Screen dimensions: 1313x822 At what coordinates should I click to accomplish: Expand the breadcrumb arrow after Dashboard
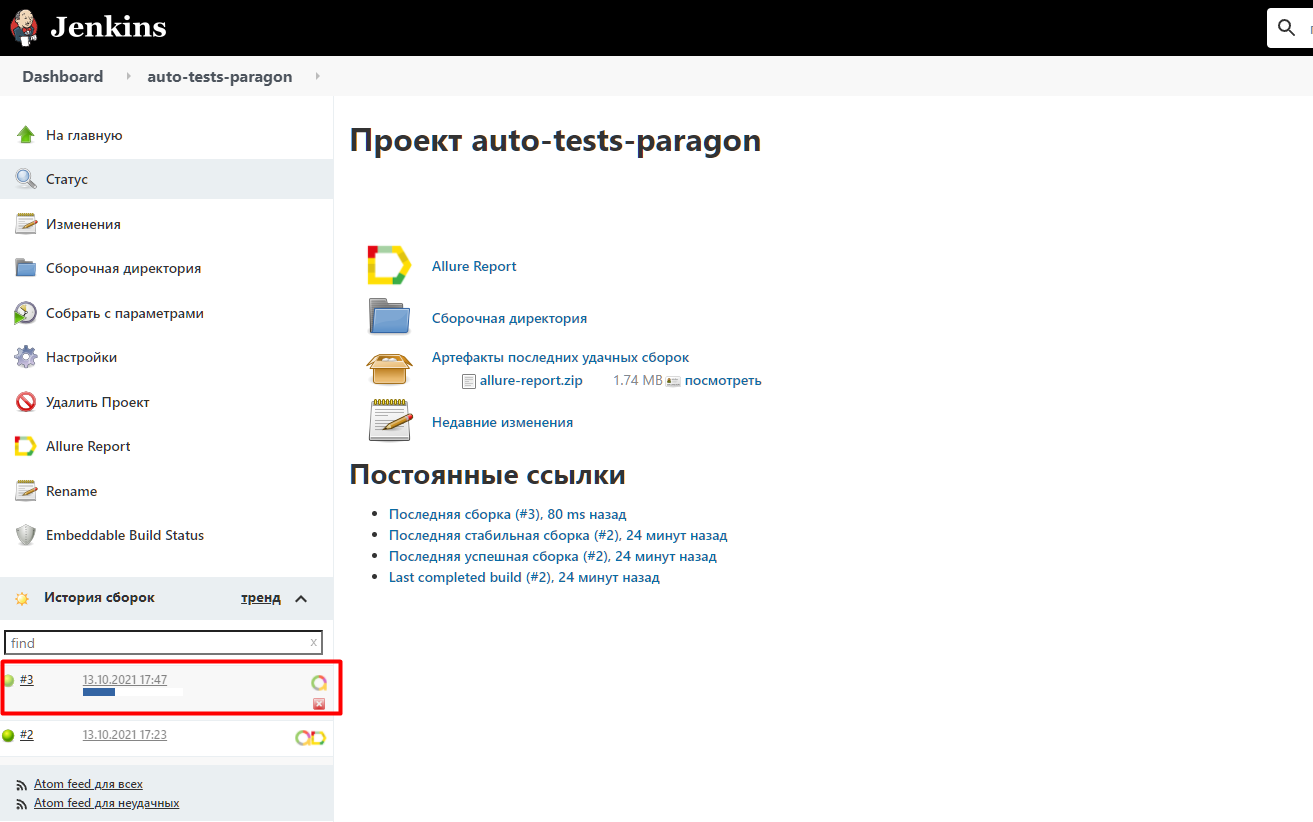click(x=128, y=77)
